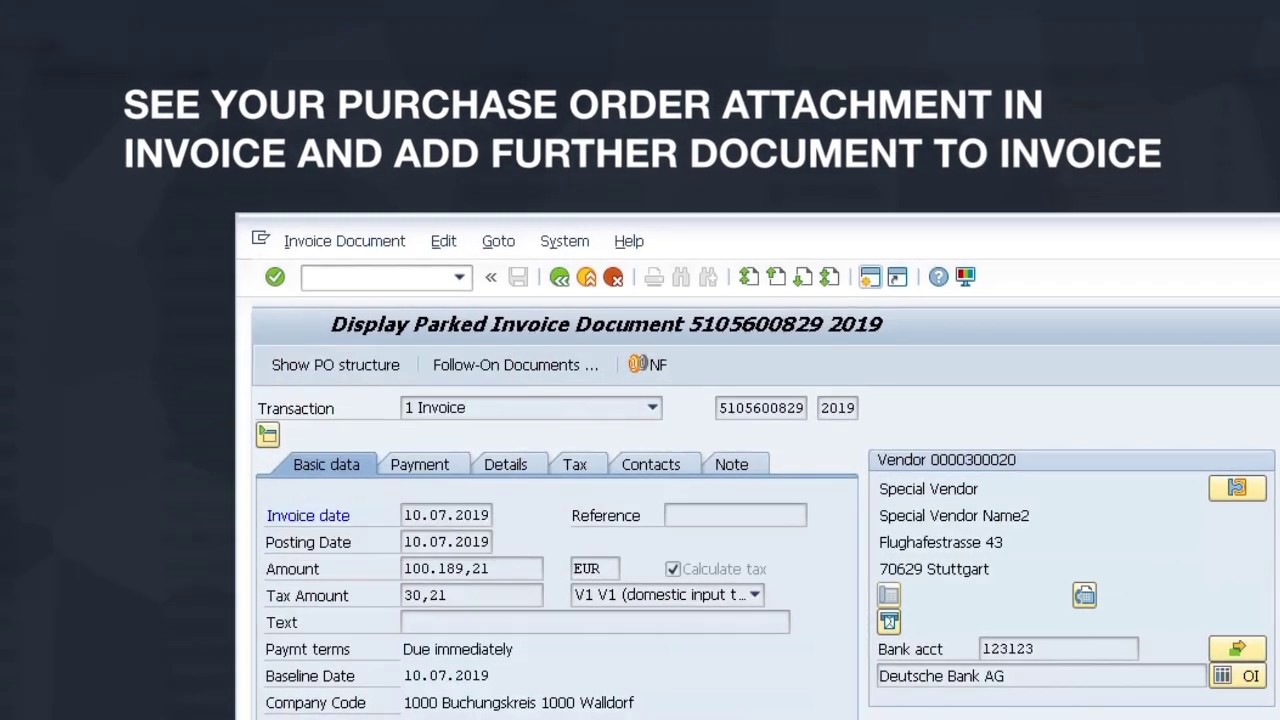Collapse the command field using the double-chevron
The height and width of the screenshot is (720, 1280).
(491, 277)
